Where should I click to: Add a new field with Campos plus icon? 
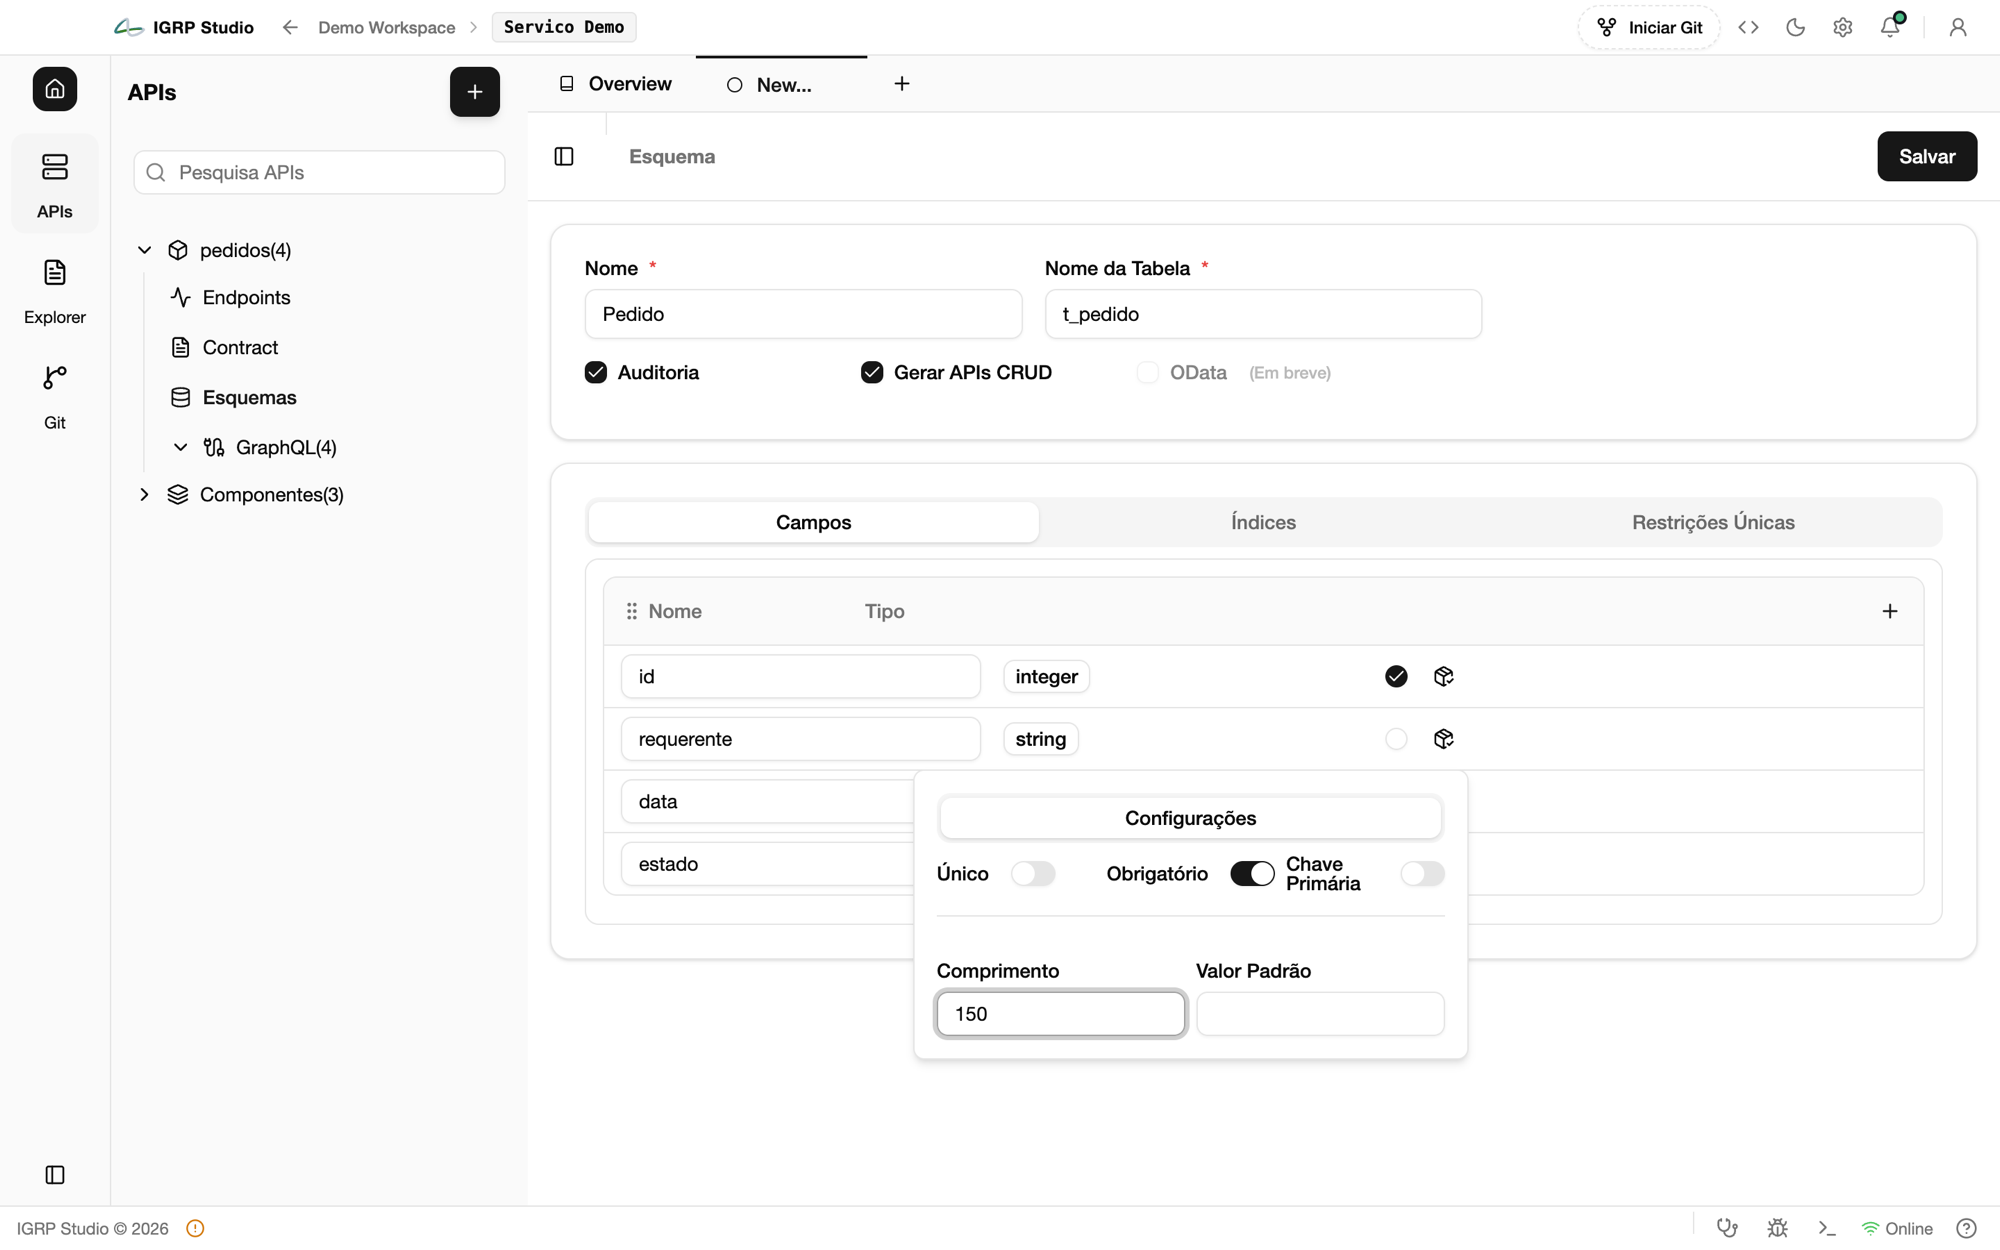(x=1890, y=611)
